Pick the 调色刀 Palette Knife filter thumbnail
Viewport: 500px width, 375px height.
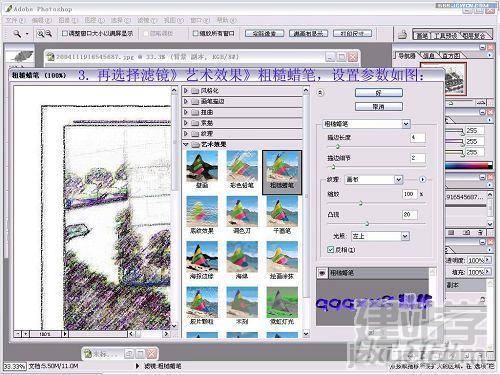click(x=242, y=214)
